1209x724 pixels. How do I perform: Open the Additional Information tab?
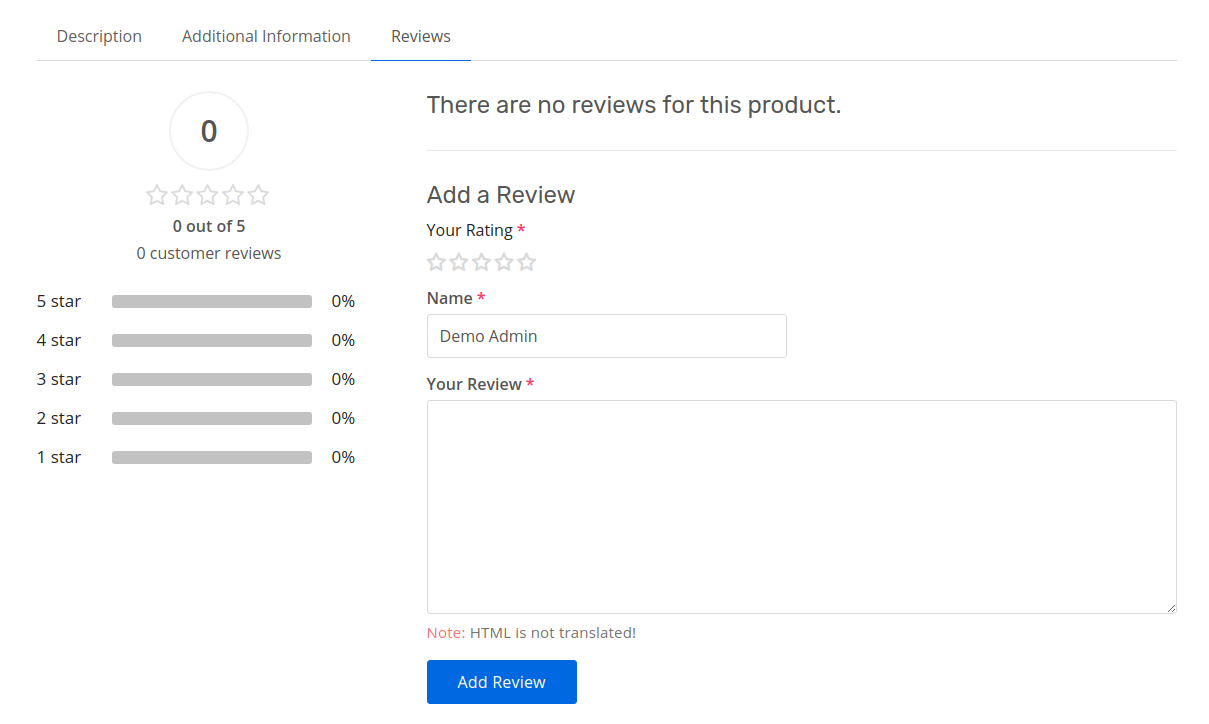coord(266,36)
